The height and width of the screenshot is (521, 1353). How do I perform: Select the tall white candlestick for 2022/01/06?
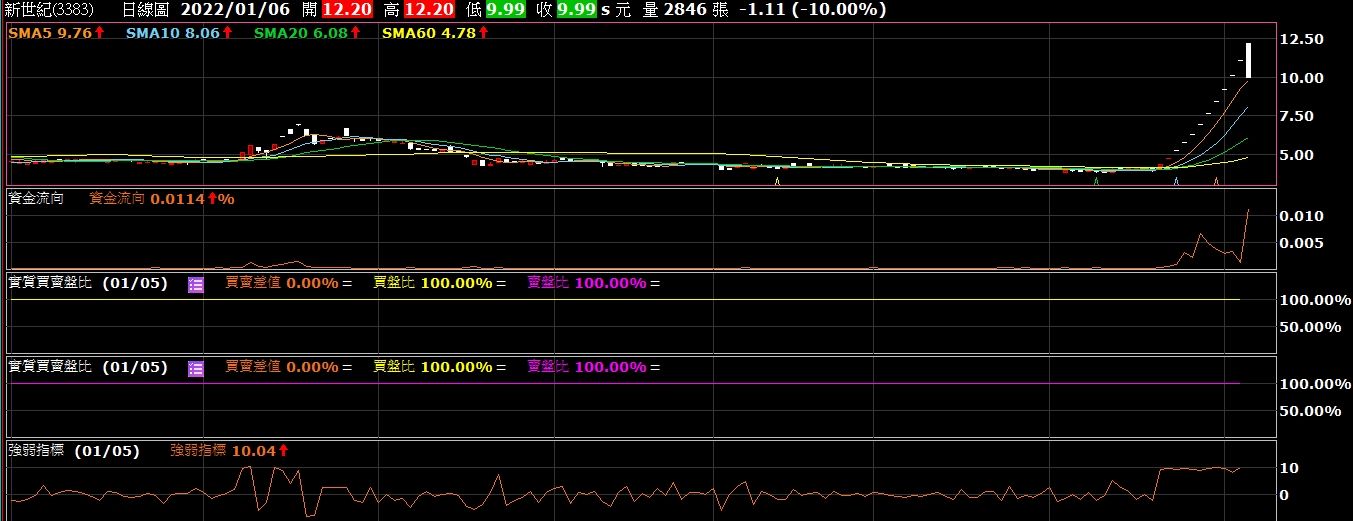[1249, 60]
